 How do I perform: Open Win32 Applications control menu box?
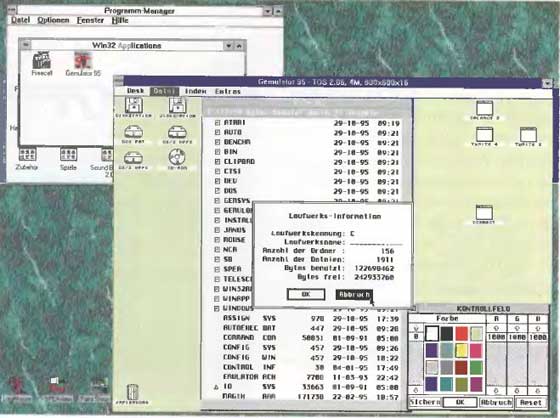(x=25, y=45)
